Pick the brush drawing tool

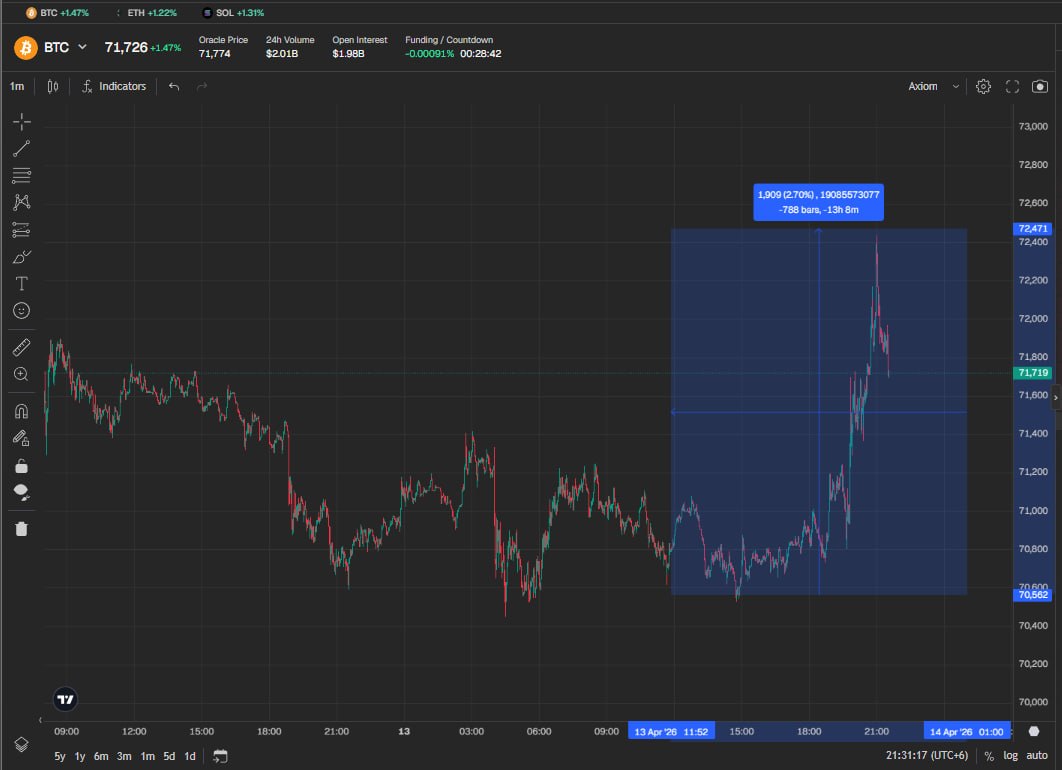click(22, 257)
